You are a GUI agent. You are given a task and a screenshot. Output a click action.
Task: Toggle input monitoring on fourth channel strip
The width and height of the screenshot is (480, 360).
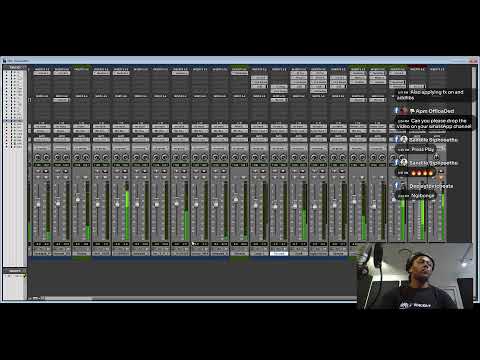coord(97,171)
